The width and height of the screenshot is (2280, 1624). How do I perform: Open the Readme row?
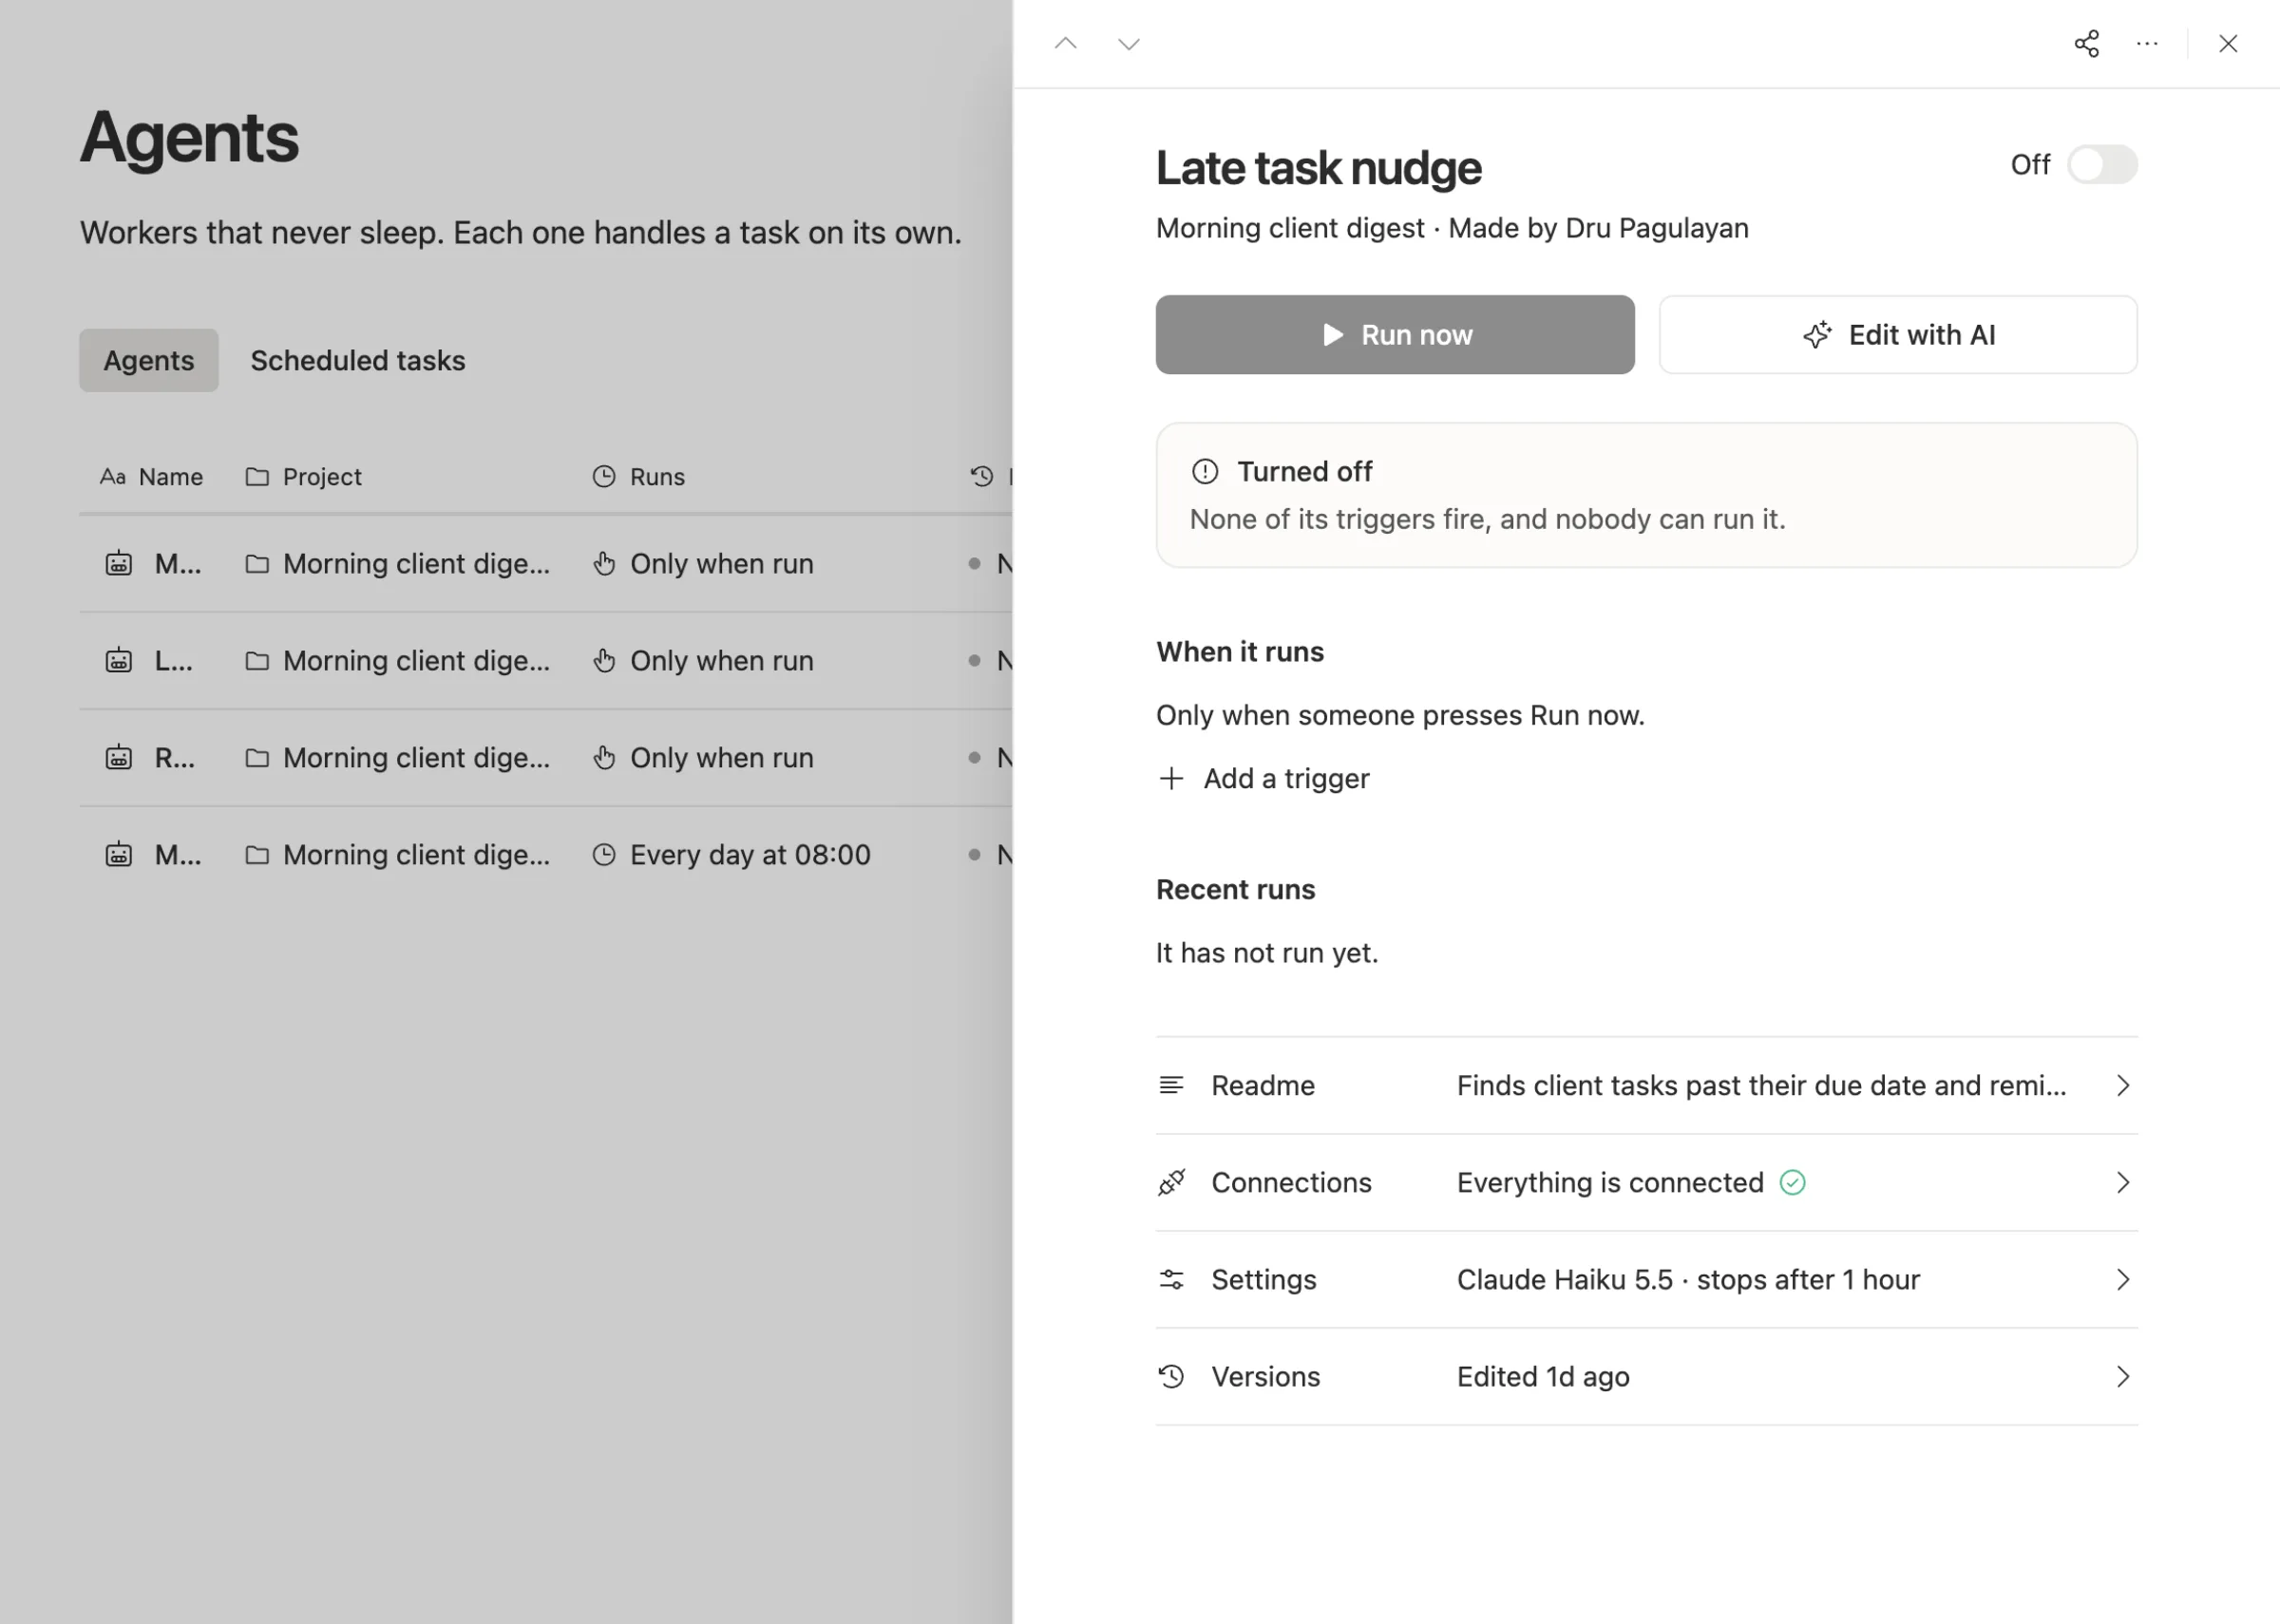pos(1646,1085)
